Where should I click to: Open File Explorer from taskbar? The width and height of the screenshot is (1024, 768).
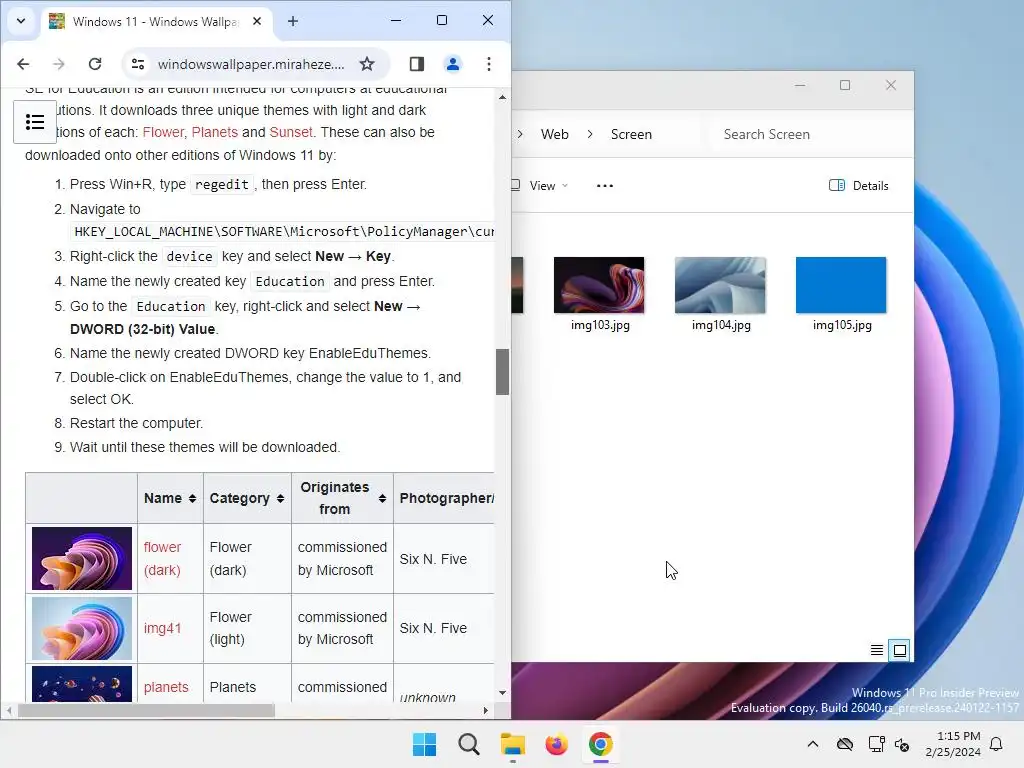pos(513,744)
